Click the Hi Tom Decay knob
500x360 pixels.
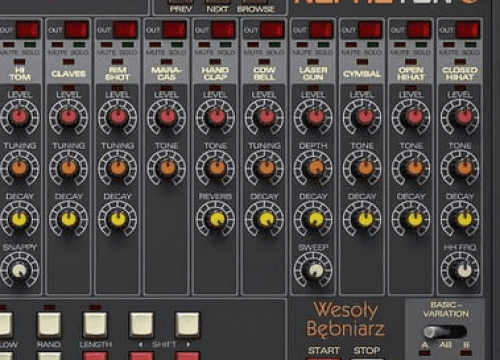pyautogui.click(x=20, y=219)
